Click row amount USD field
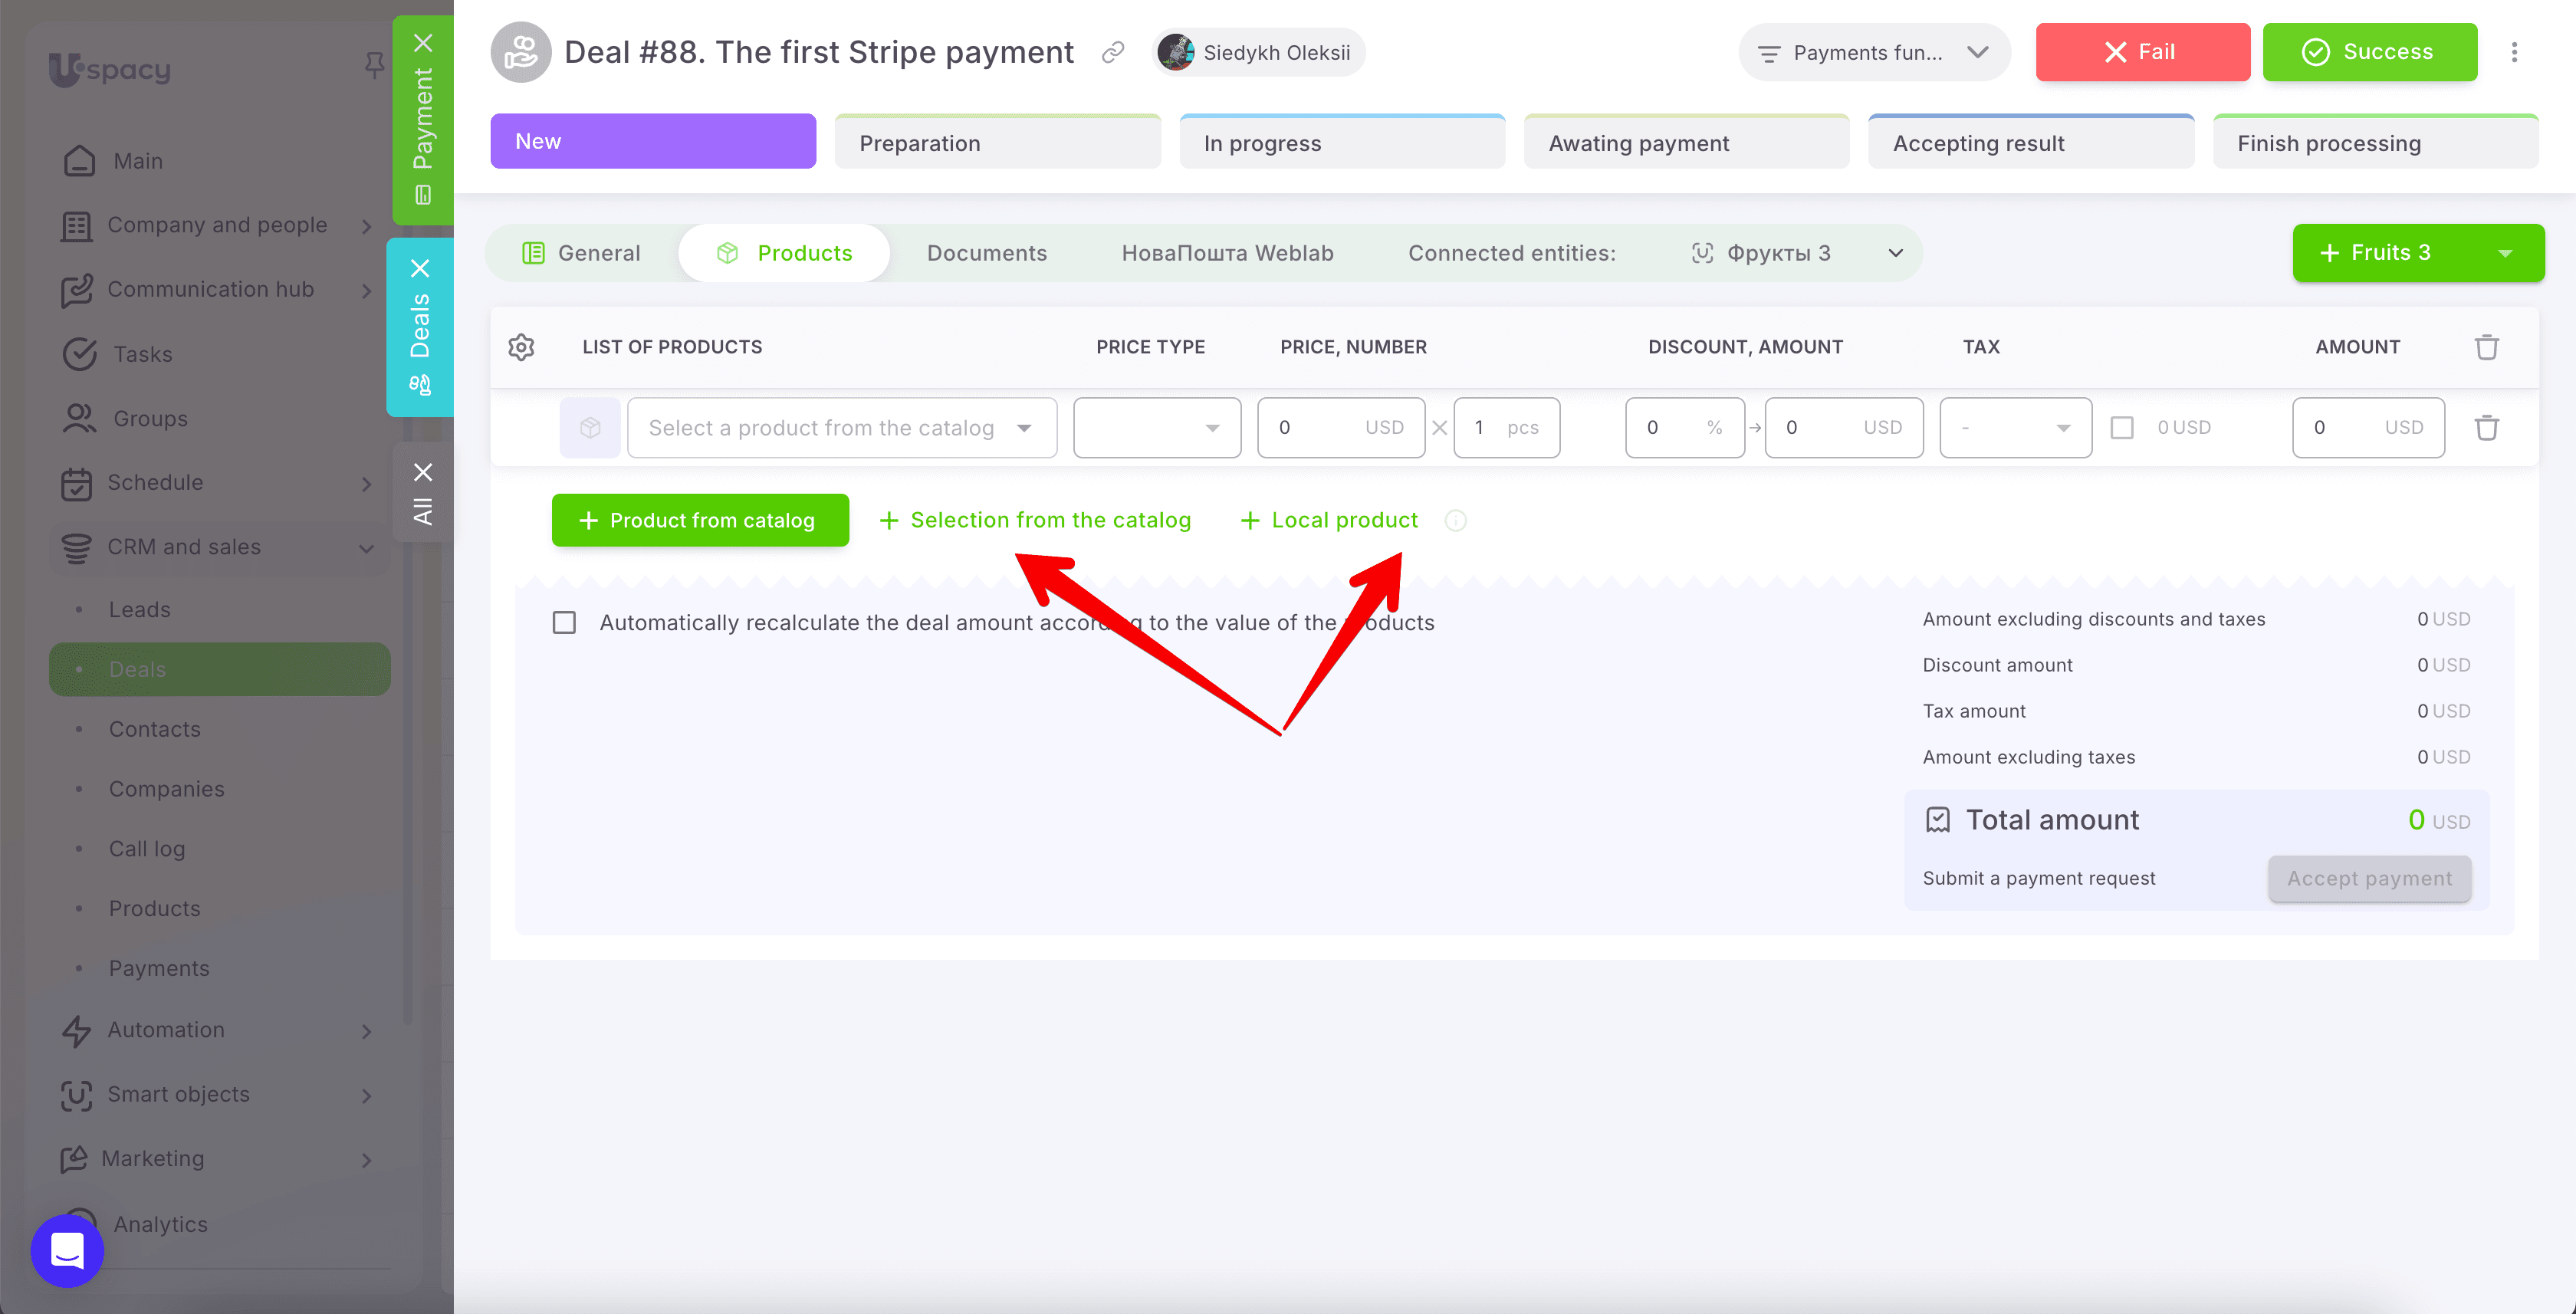 click(x=2368, y=428)
